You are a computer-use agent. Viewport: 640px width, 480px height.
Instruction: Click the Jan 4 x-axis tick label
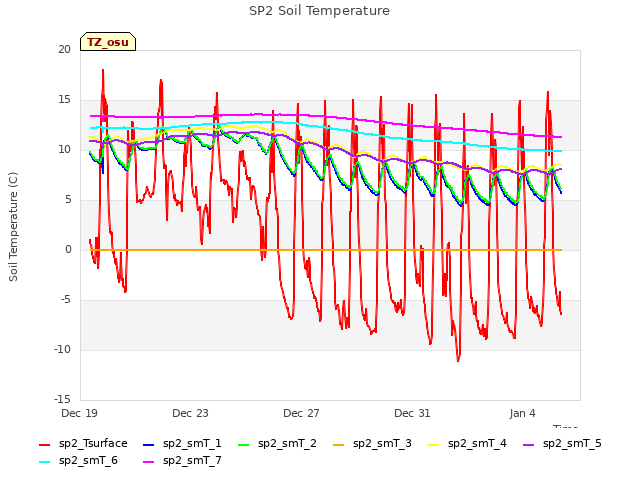click(x=522, y=413)
